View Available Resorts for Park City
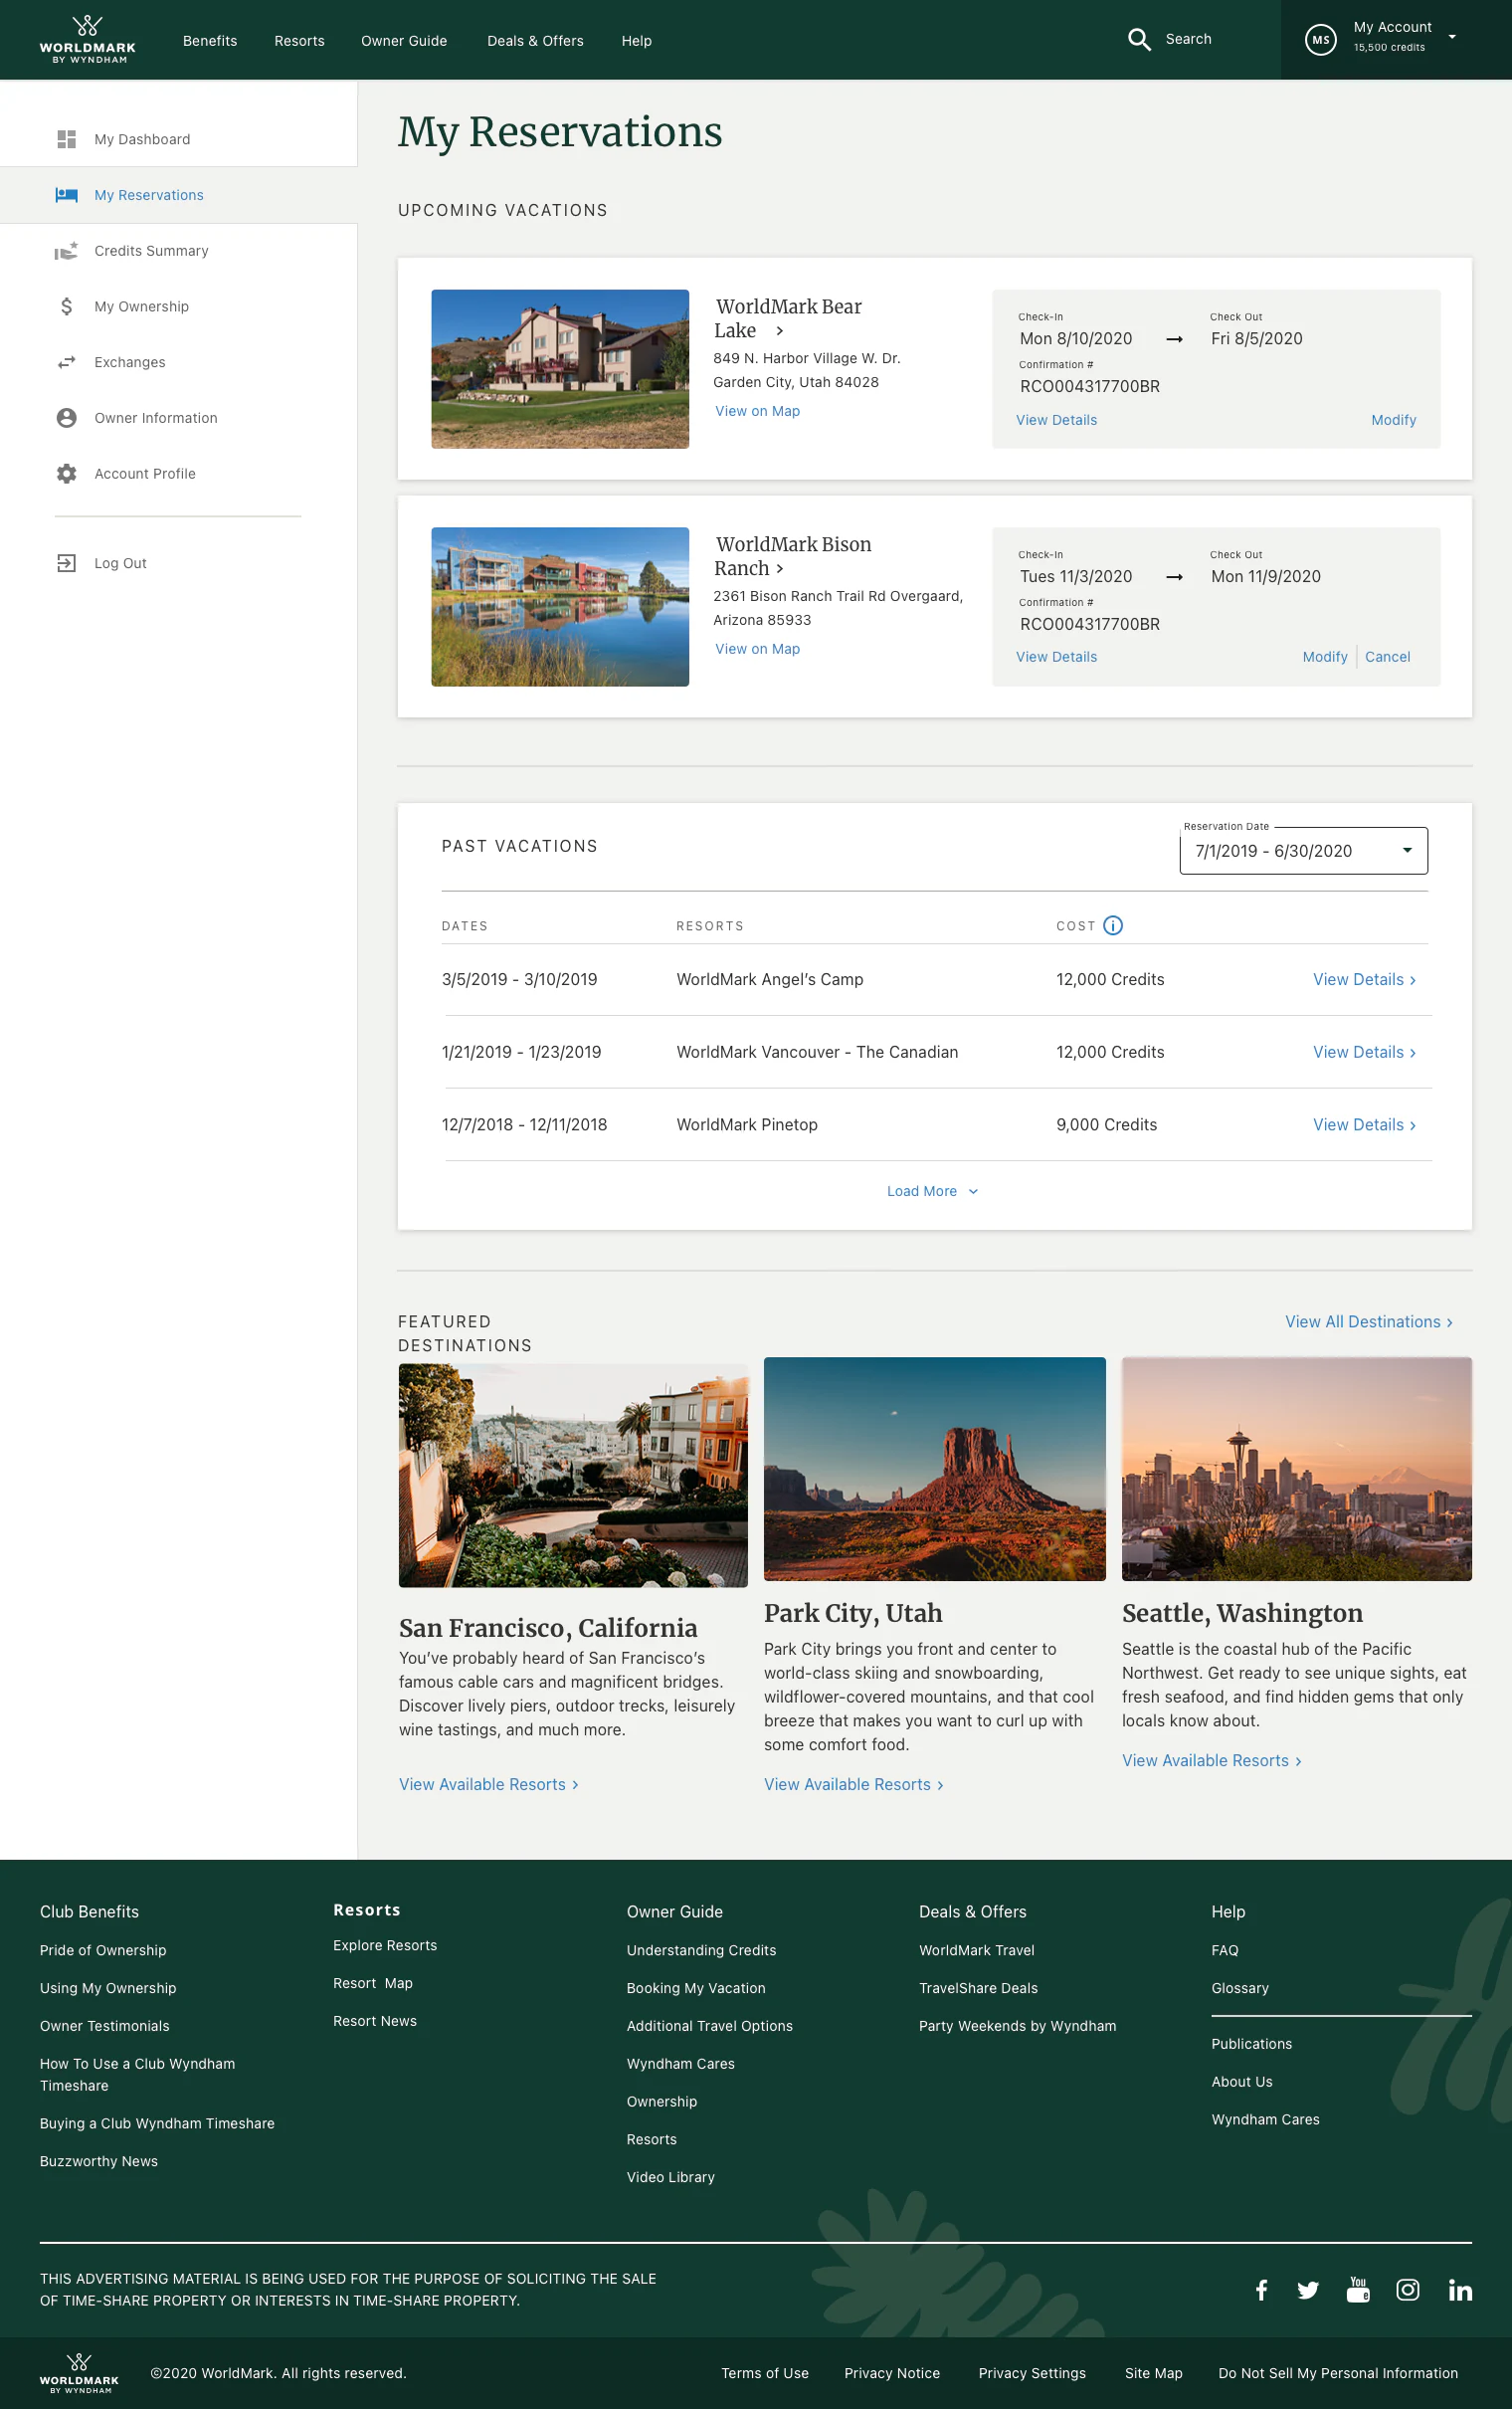 [853, 1785]
